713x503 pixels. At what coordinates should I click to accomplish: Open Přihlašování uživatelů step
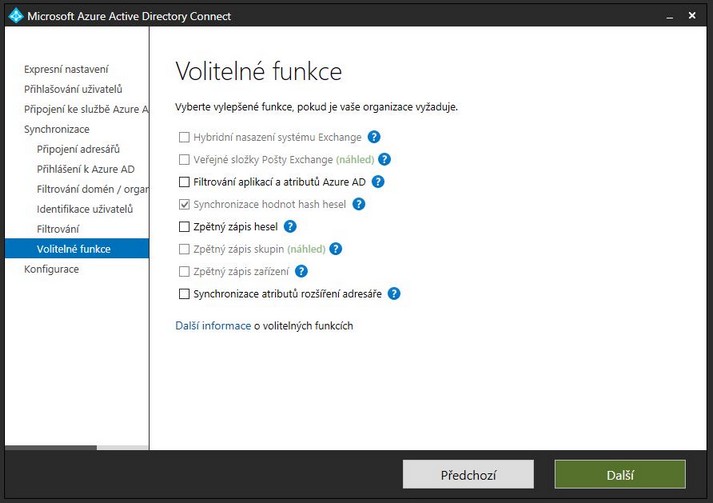point(73,89)
